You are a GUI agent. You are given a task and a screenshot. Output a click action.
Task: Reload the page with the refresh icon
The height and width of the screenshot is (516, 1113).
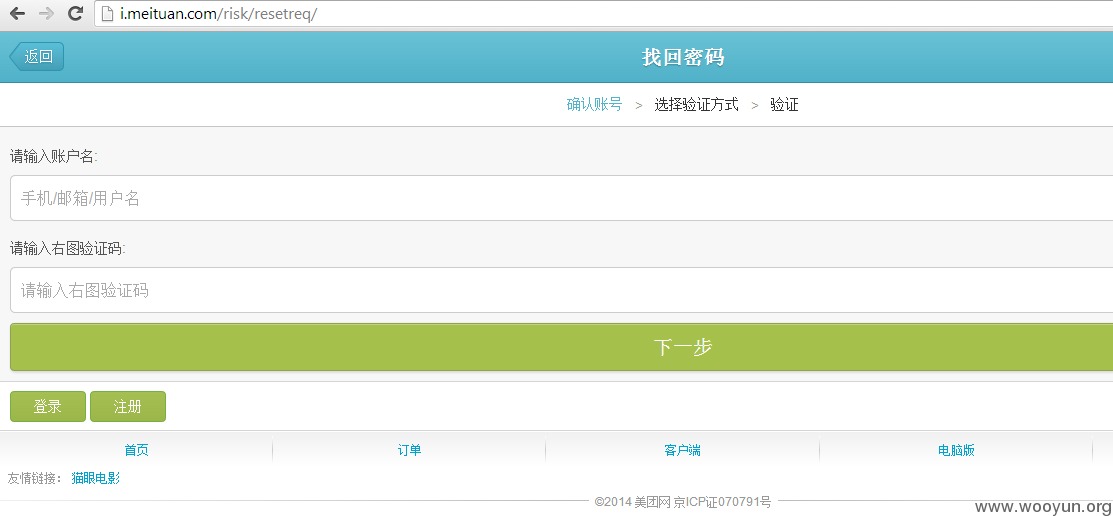75,13
